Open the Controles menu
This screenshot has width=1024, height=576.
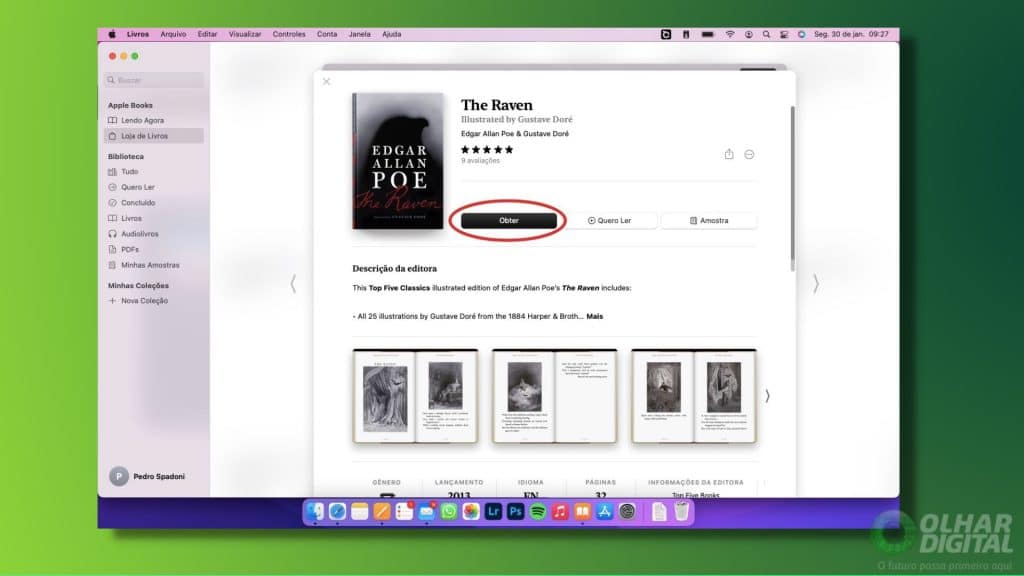coord(289,34)
